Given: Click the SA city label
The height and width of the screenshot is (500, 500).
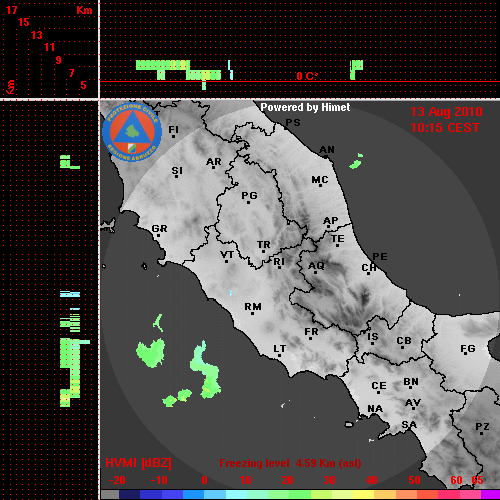Looking at the screenshot, I should [x=409, y=425].
